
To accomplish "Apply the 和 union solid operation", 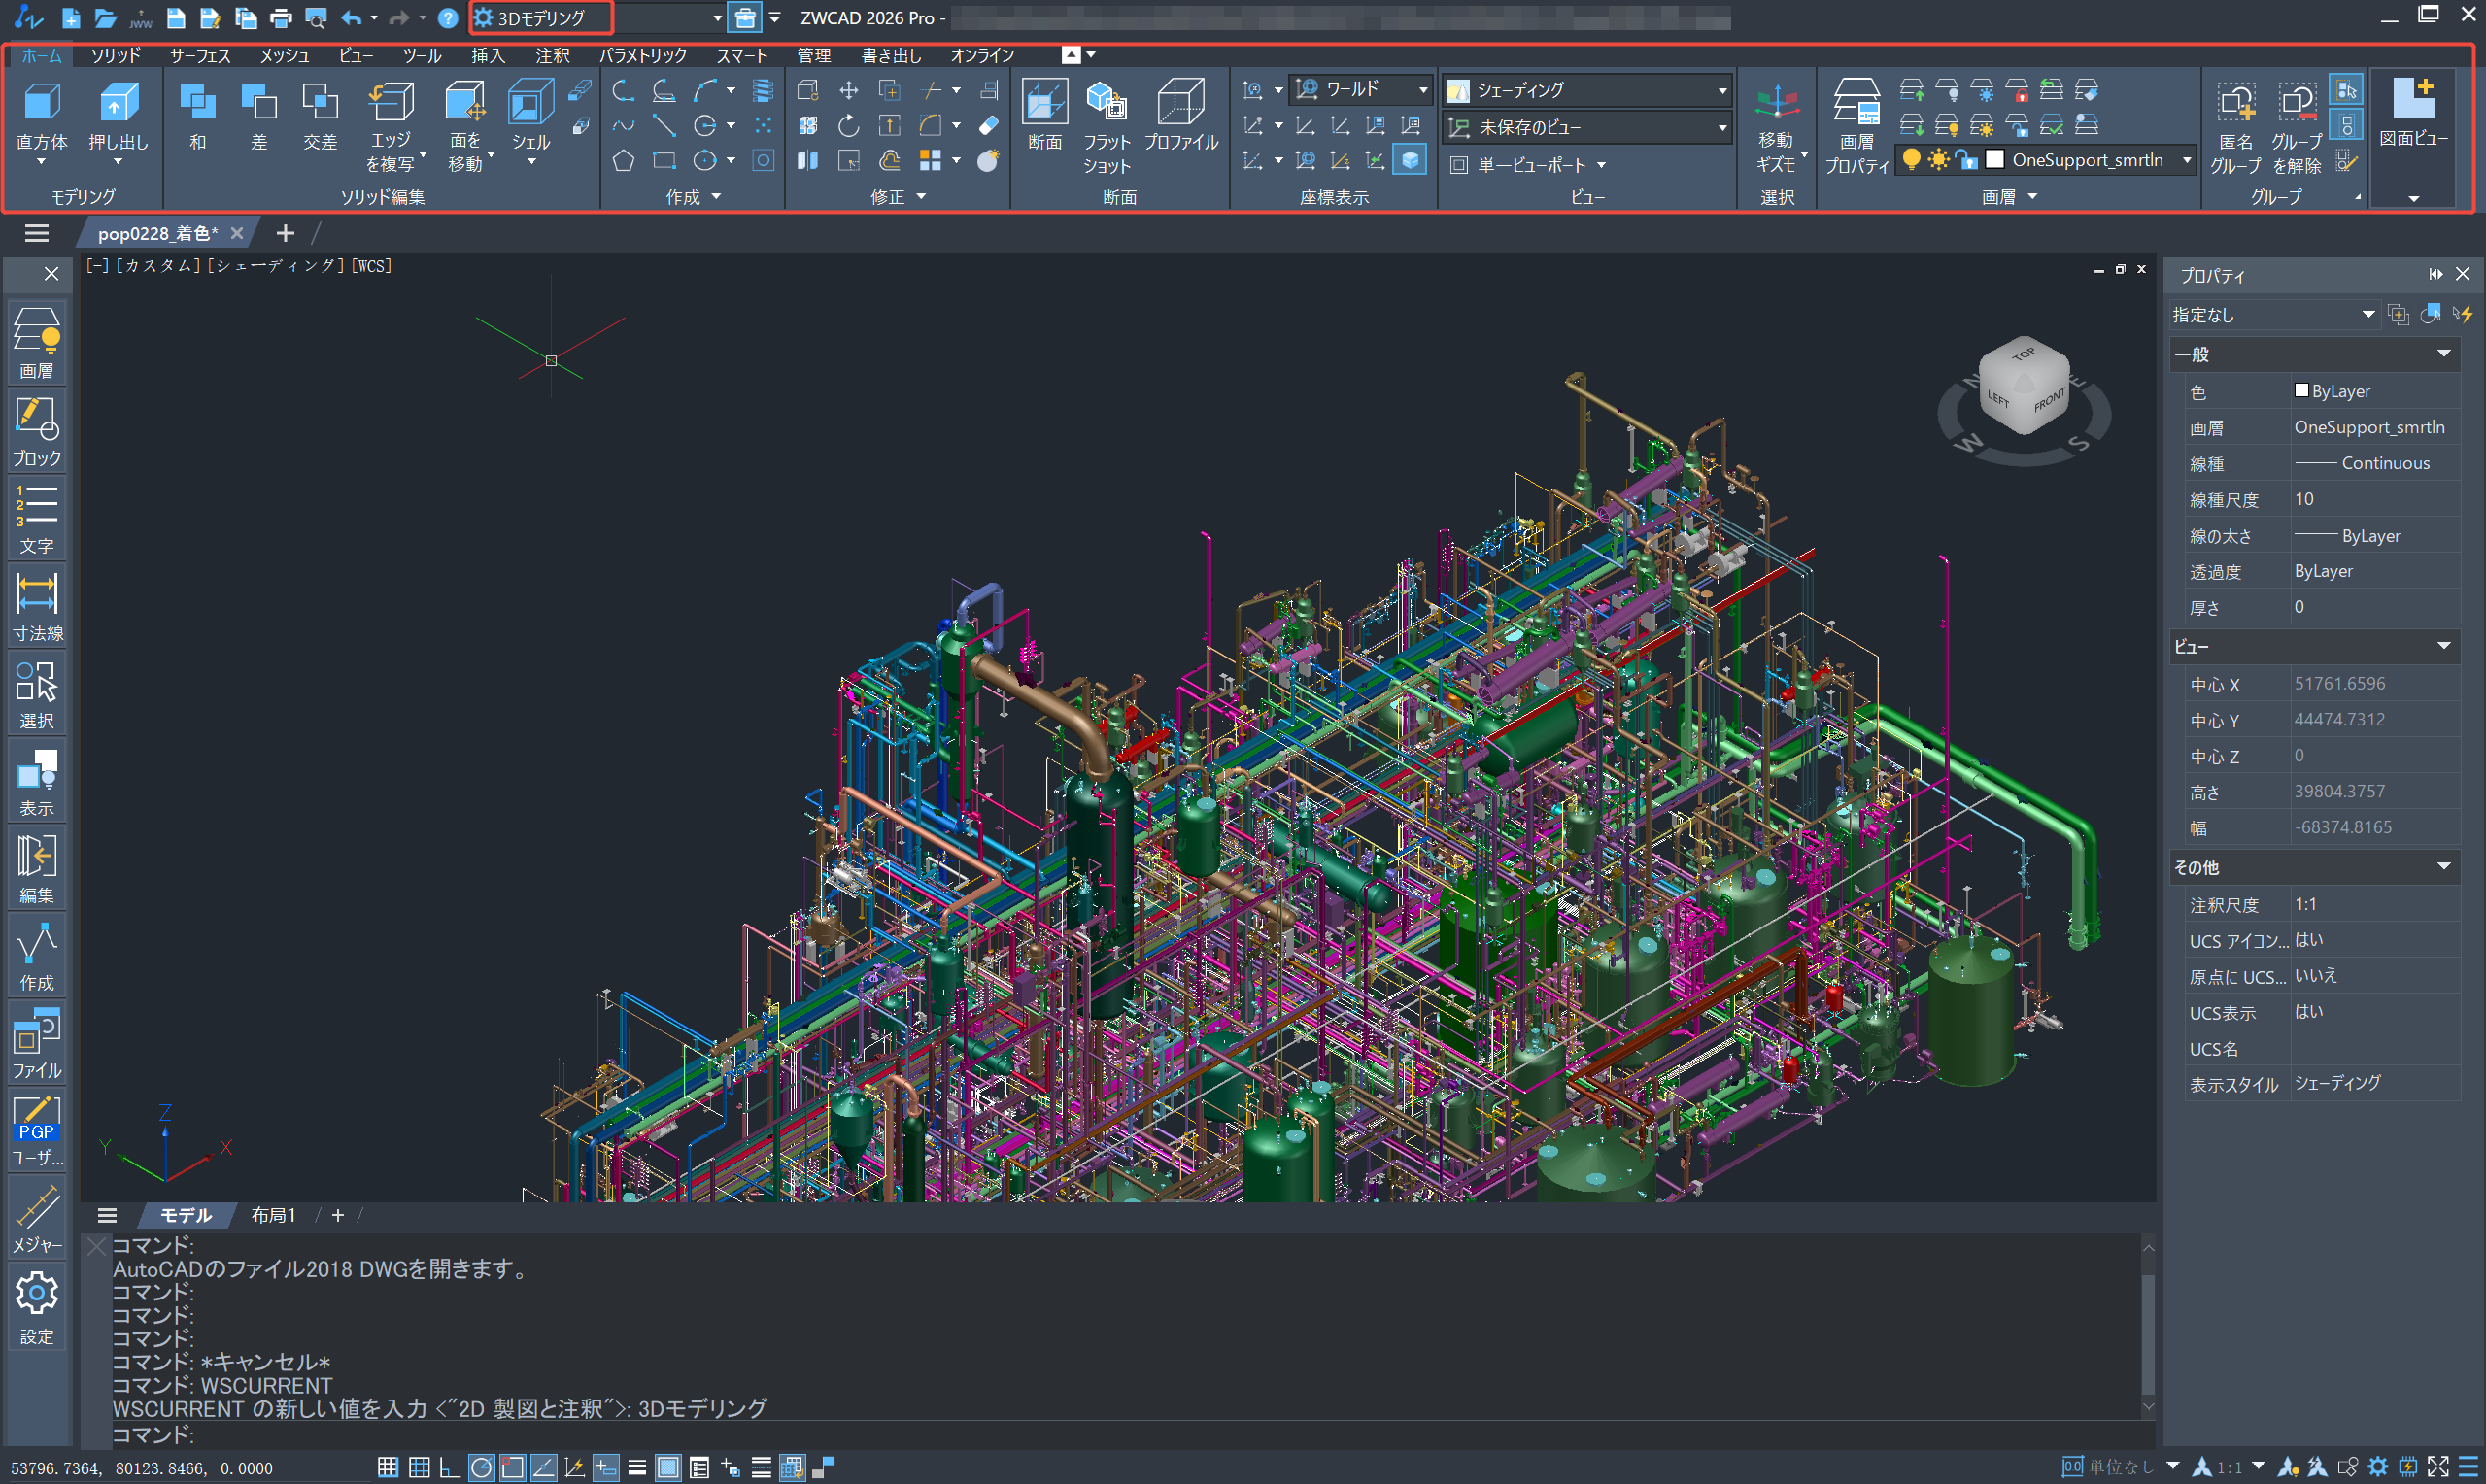I will [197, 104].
